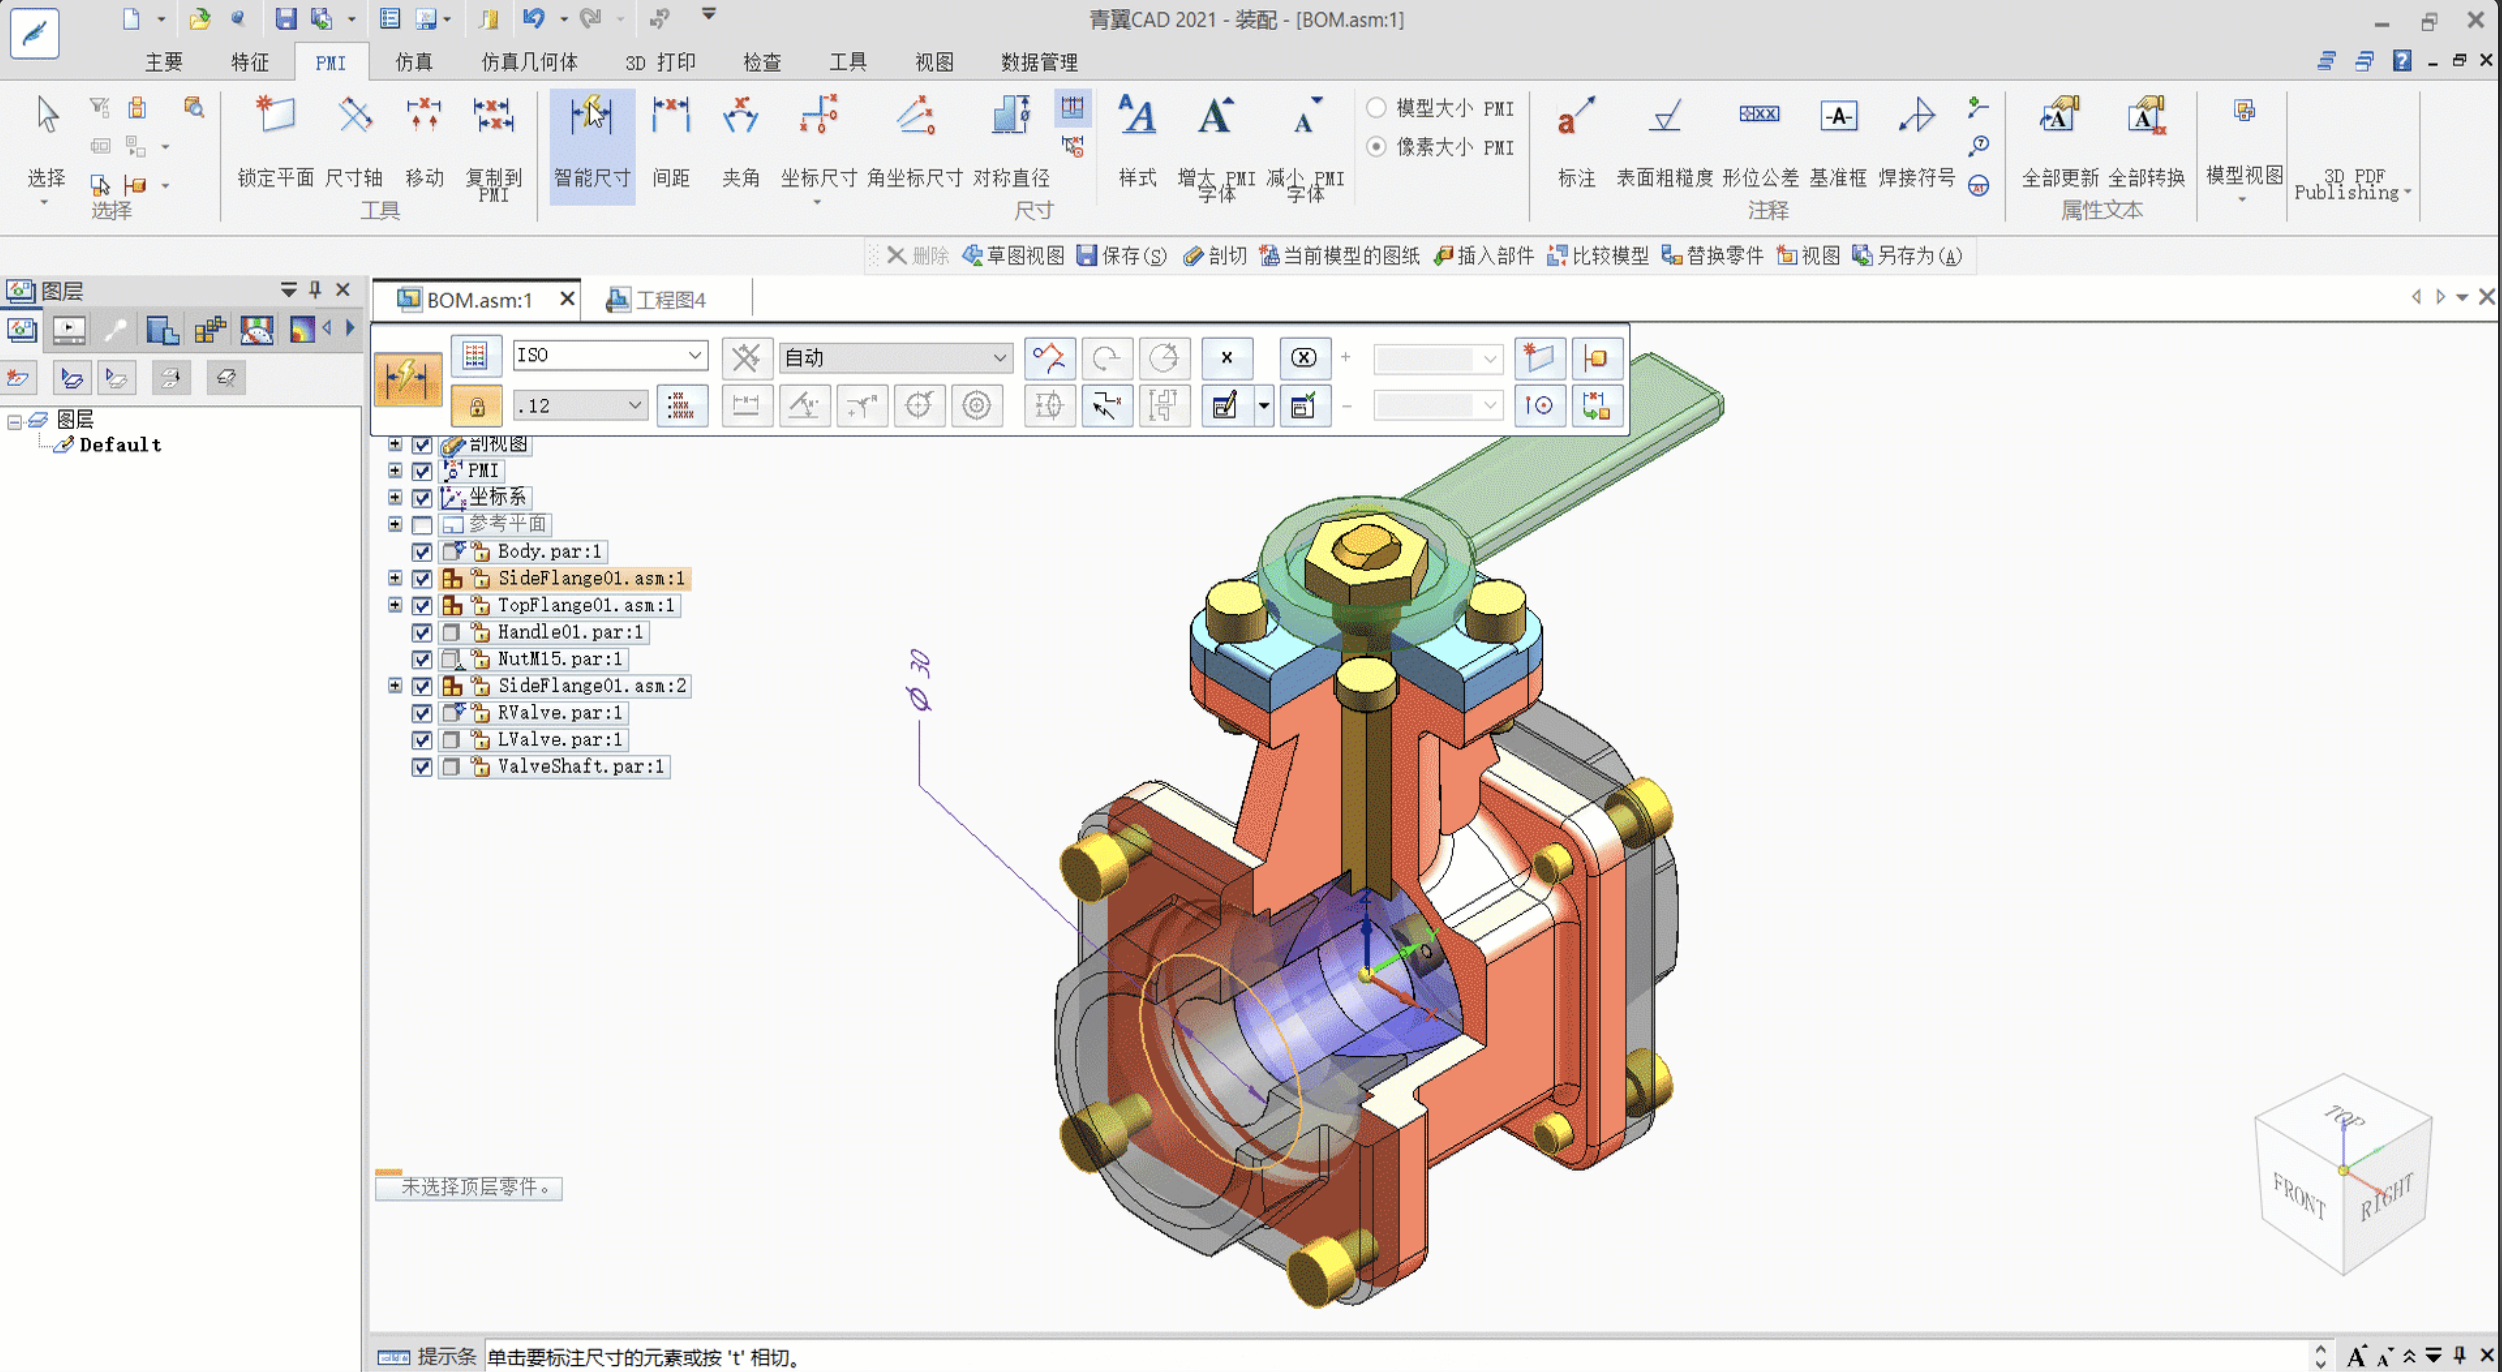Click the undo arrow in quick access toolbar
Viewport: 2502px width, 1372px height.
[533, 18]
